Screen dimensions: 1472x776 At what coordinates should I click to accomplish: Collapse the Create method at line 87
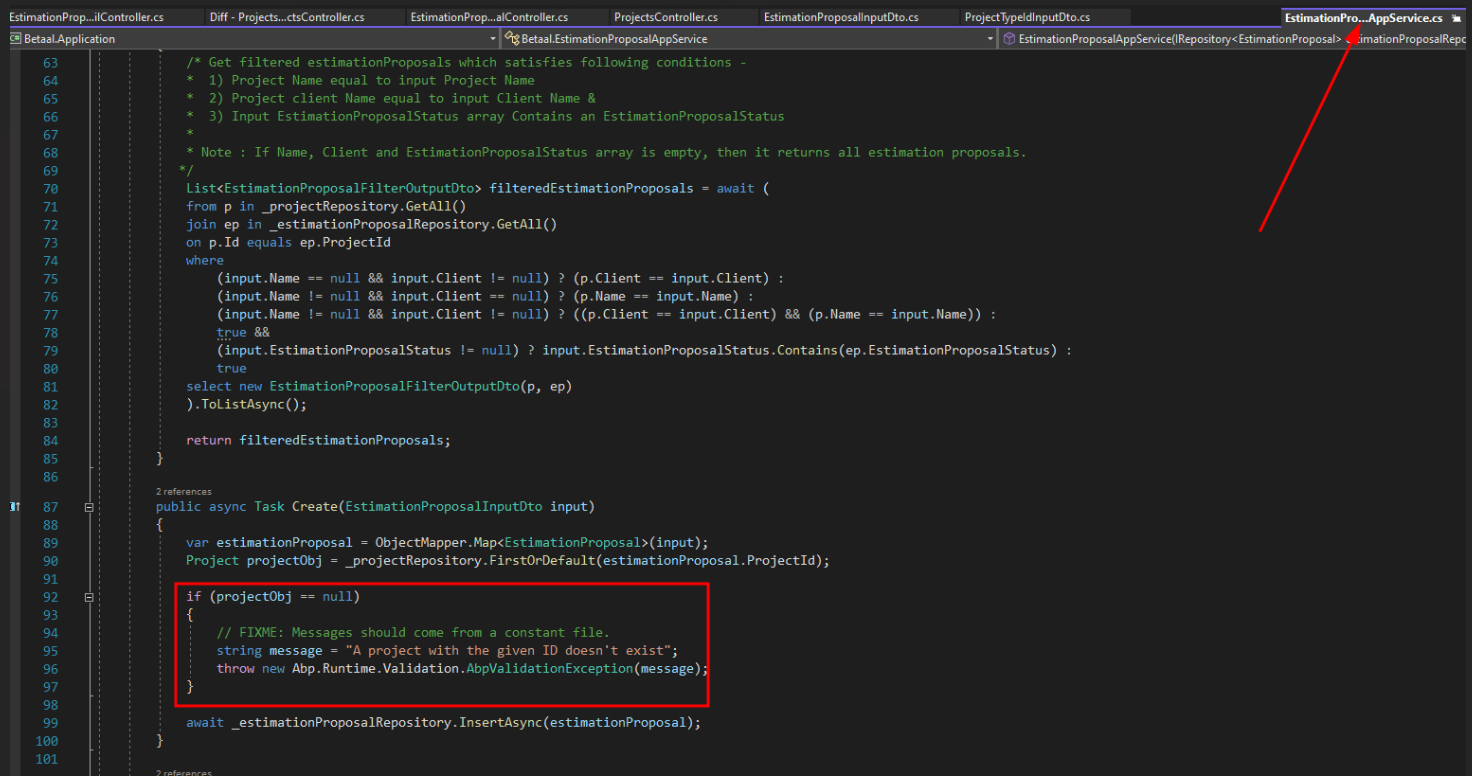[89, 507]
